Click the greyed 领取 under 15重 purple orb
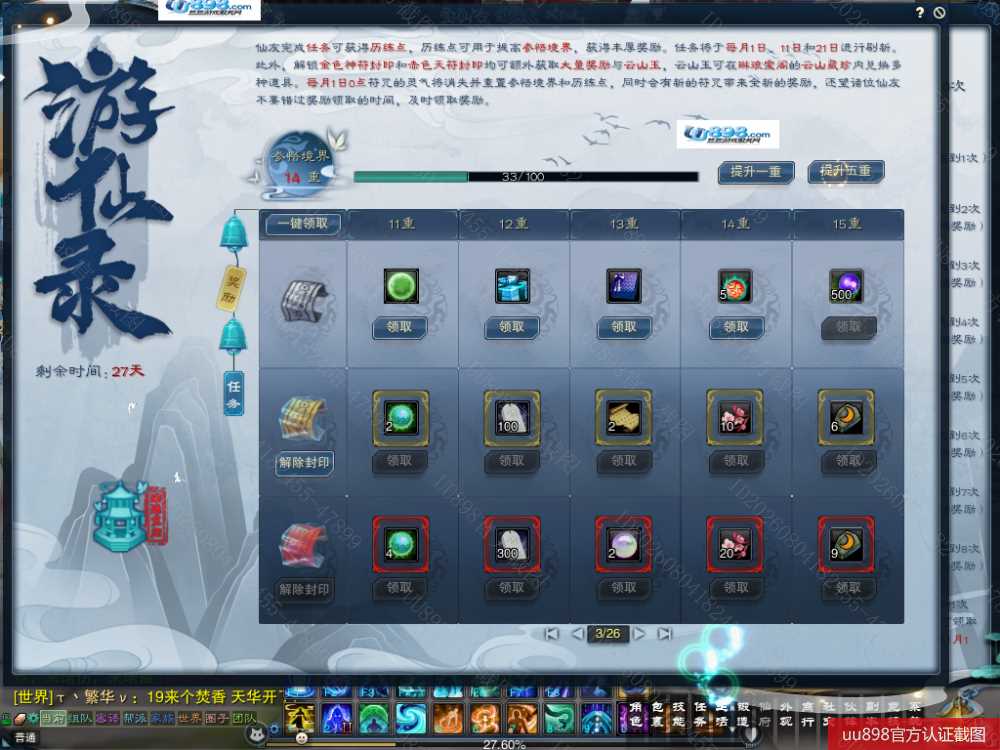The width and height of the screenshot is (1000, 750). [x=848, y=328]
